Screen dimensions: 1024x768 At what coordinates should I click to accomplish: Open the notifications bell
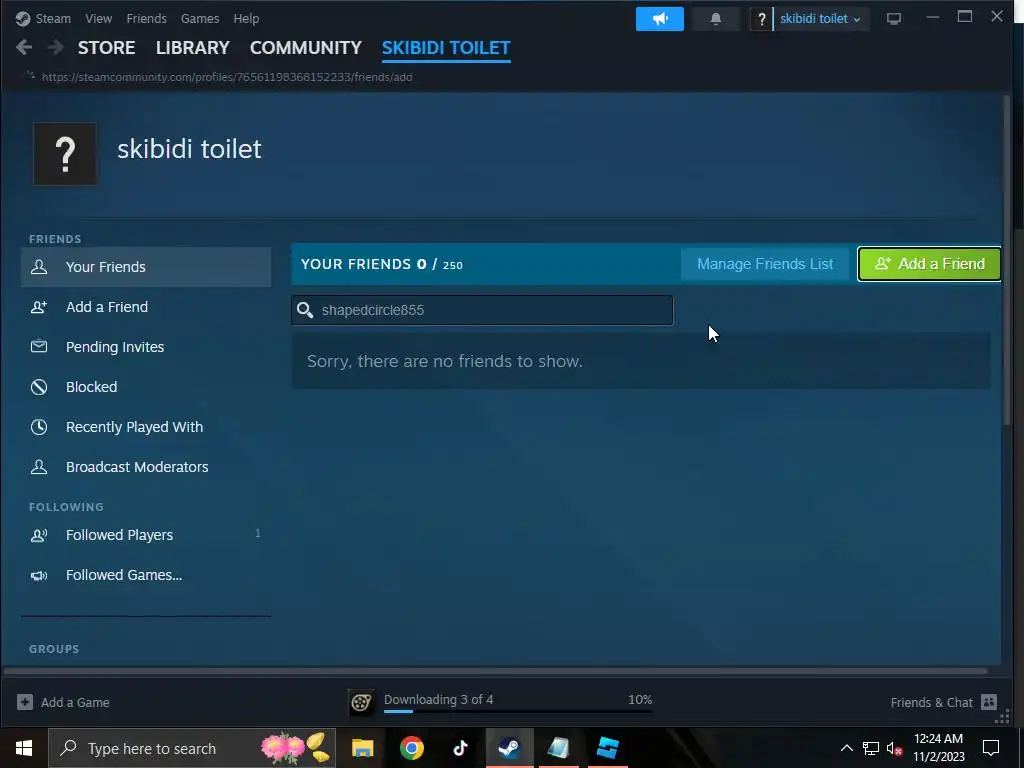(716, 19)
